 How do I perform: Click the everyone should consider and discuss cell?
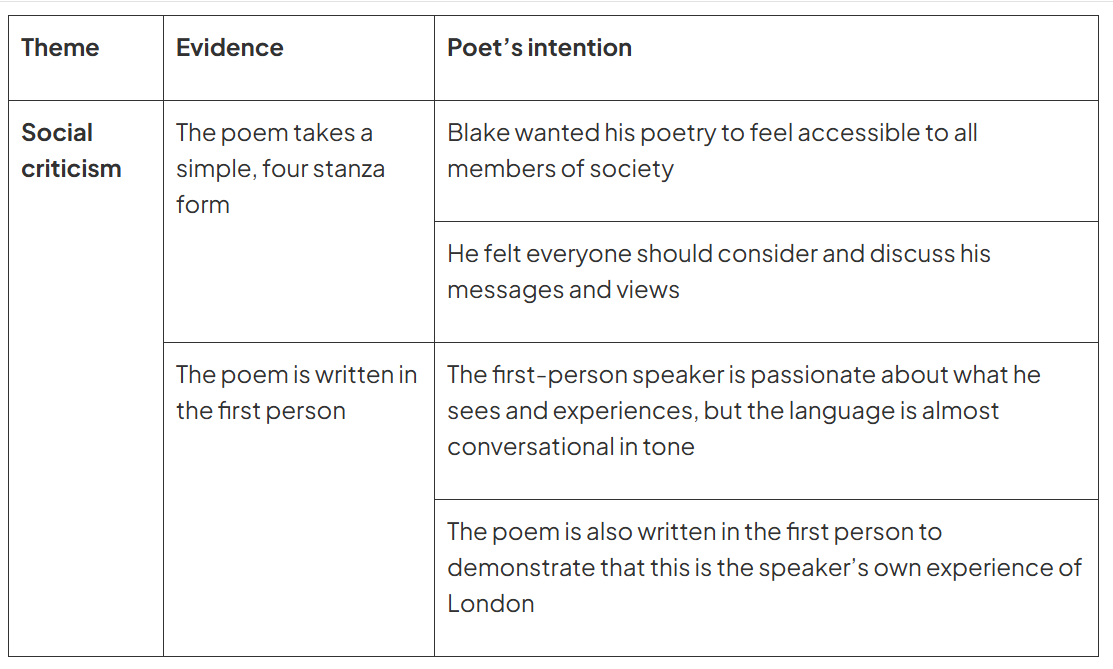tap(767, 282)
